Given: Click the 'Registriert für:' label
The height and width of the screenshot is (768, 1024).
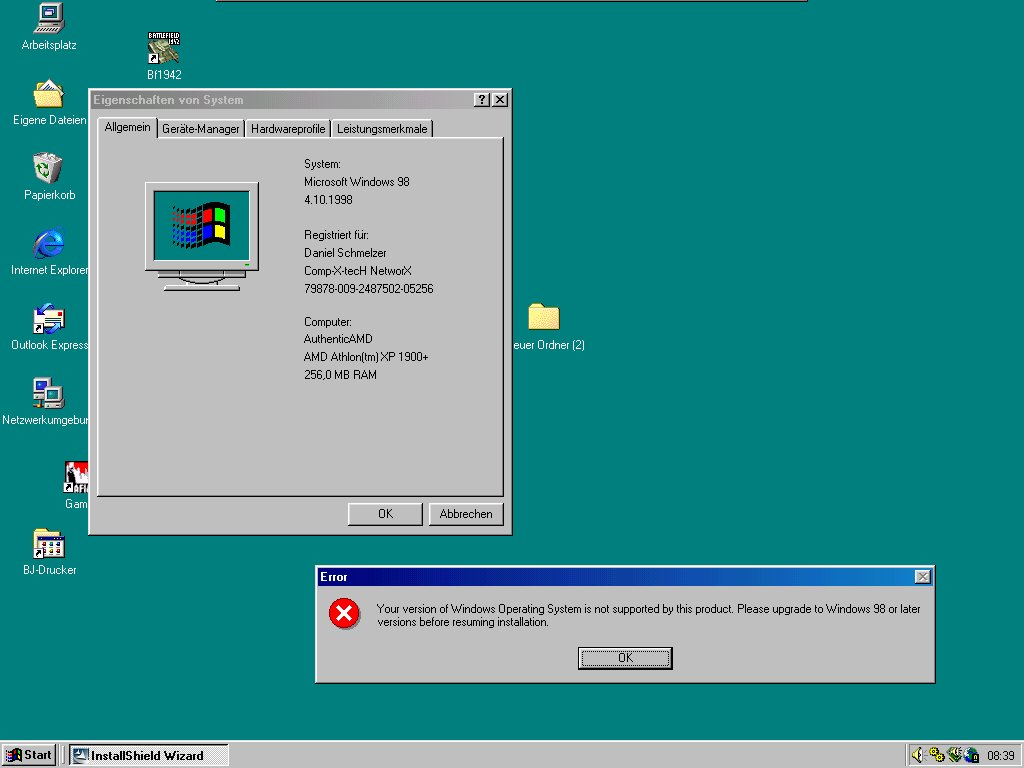Looking at the screenshot, I should pos(336,235).
